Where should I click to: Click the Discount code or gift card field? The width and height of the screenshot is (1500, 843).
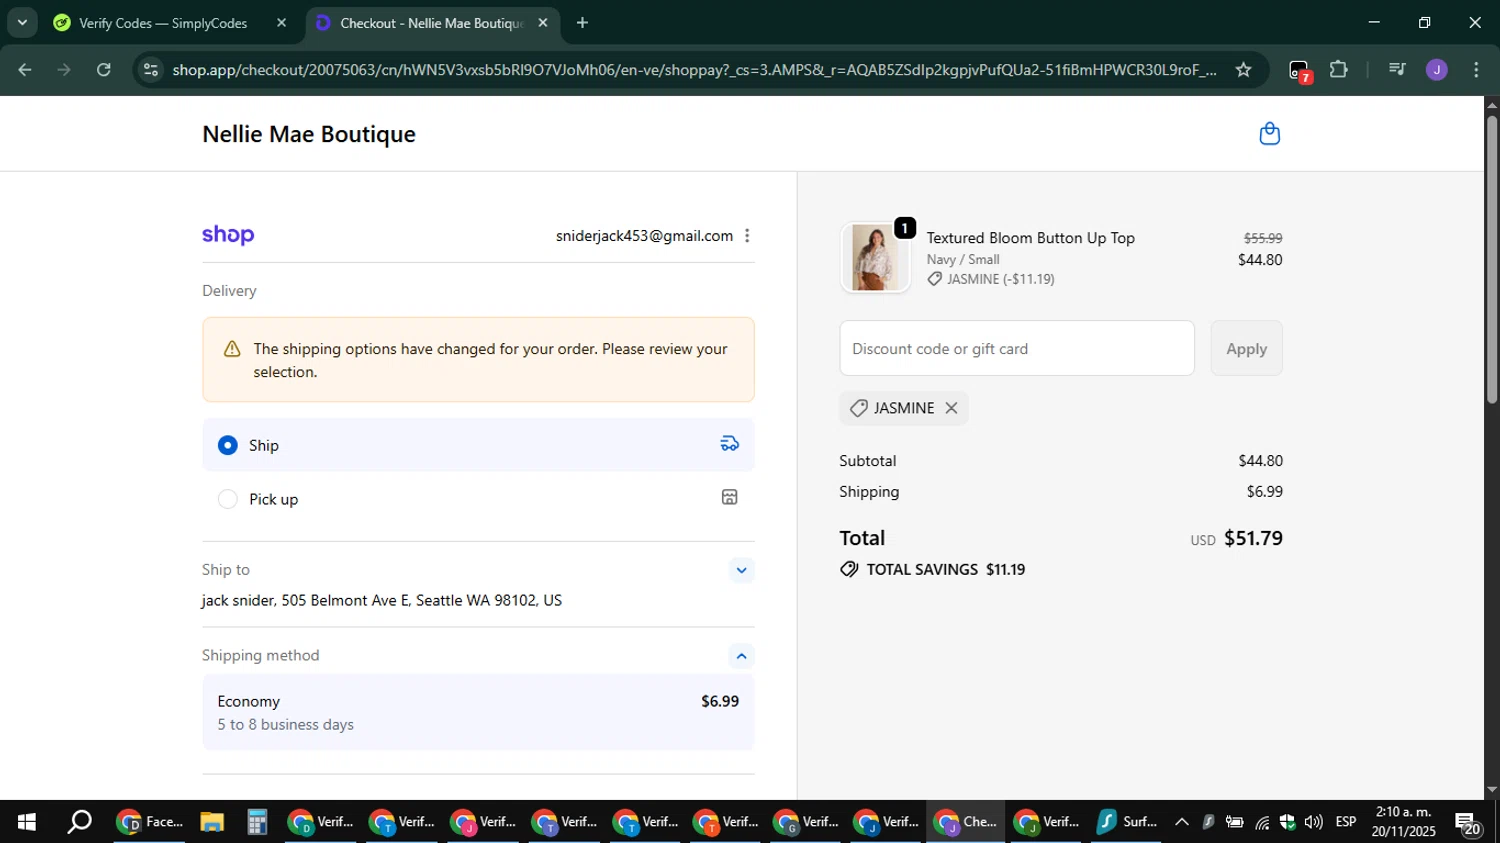click(x=1017, y=348)
